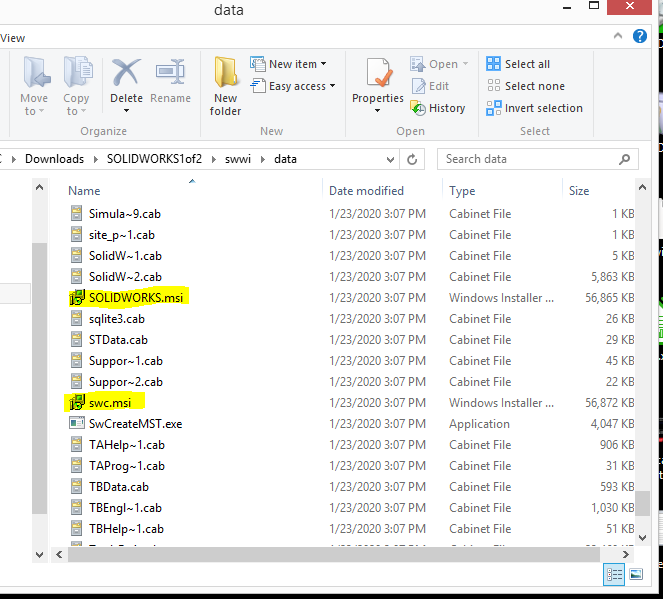
Task: Go to SOLIDWORKS1of2 in the address bar
Action: click(x=154, y=159)
